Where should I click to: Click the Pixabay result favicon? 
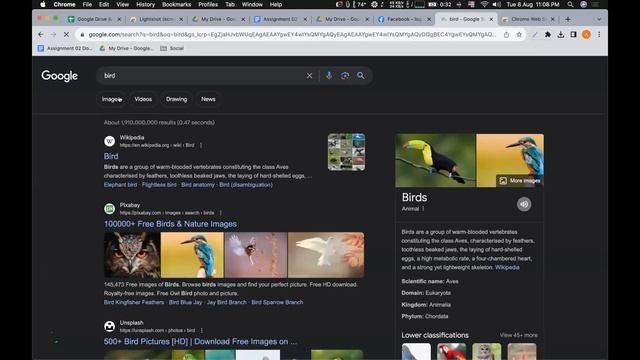pos(109,209)
